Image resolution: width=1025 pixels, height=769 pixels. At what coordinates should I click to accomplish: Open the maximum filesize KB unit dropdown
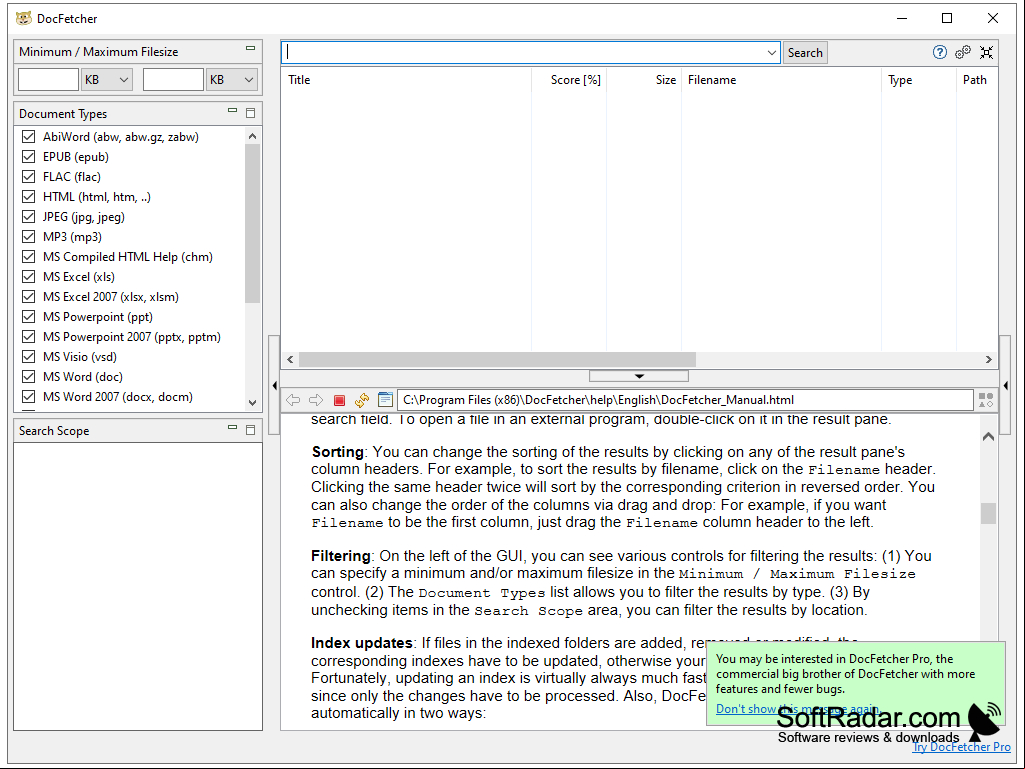click(x=232, y=80)
